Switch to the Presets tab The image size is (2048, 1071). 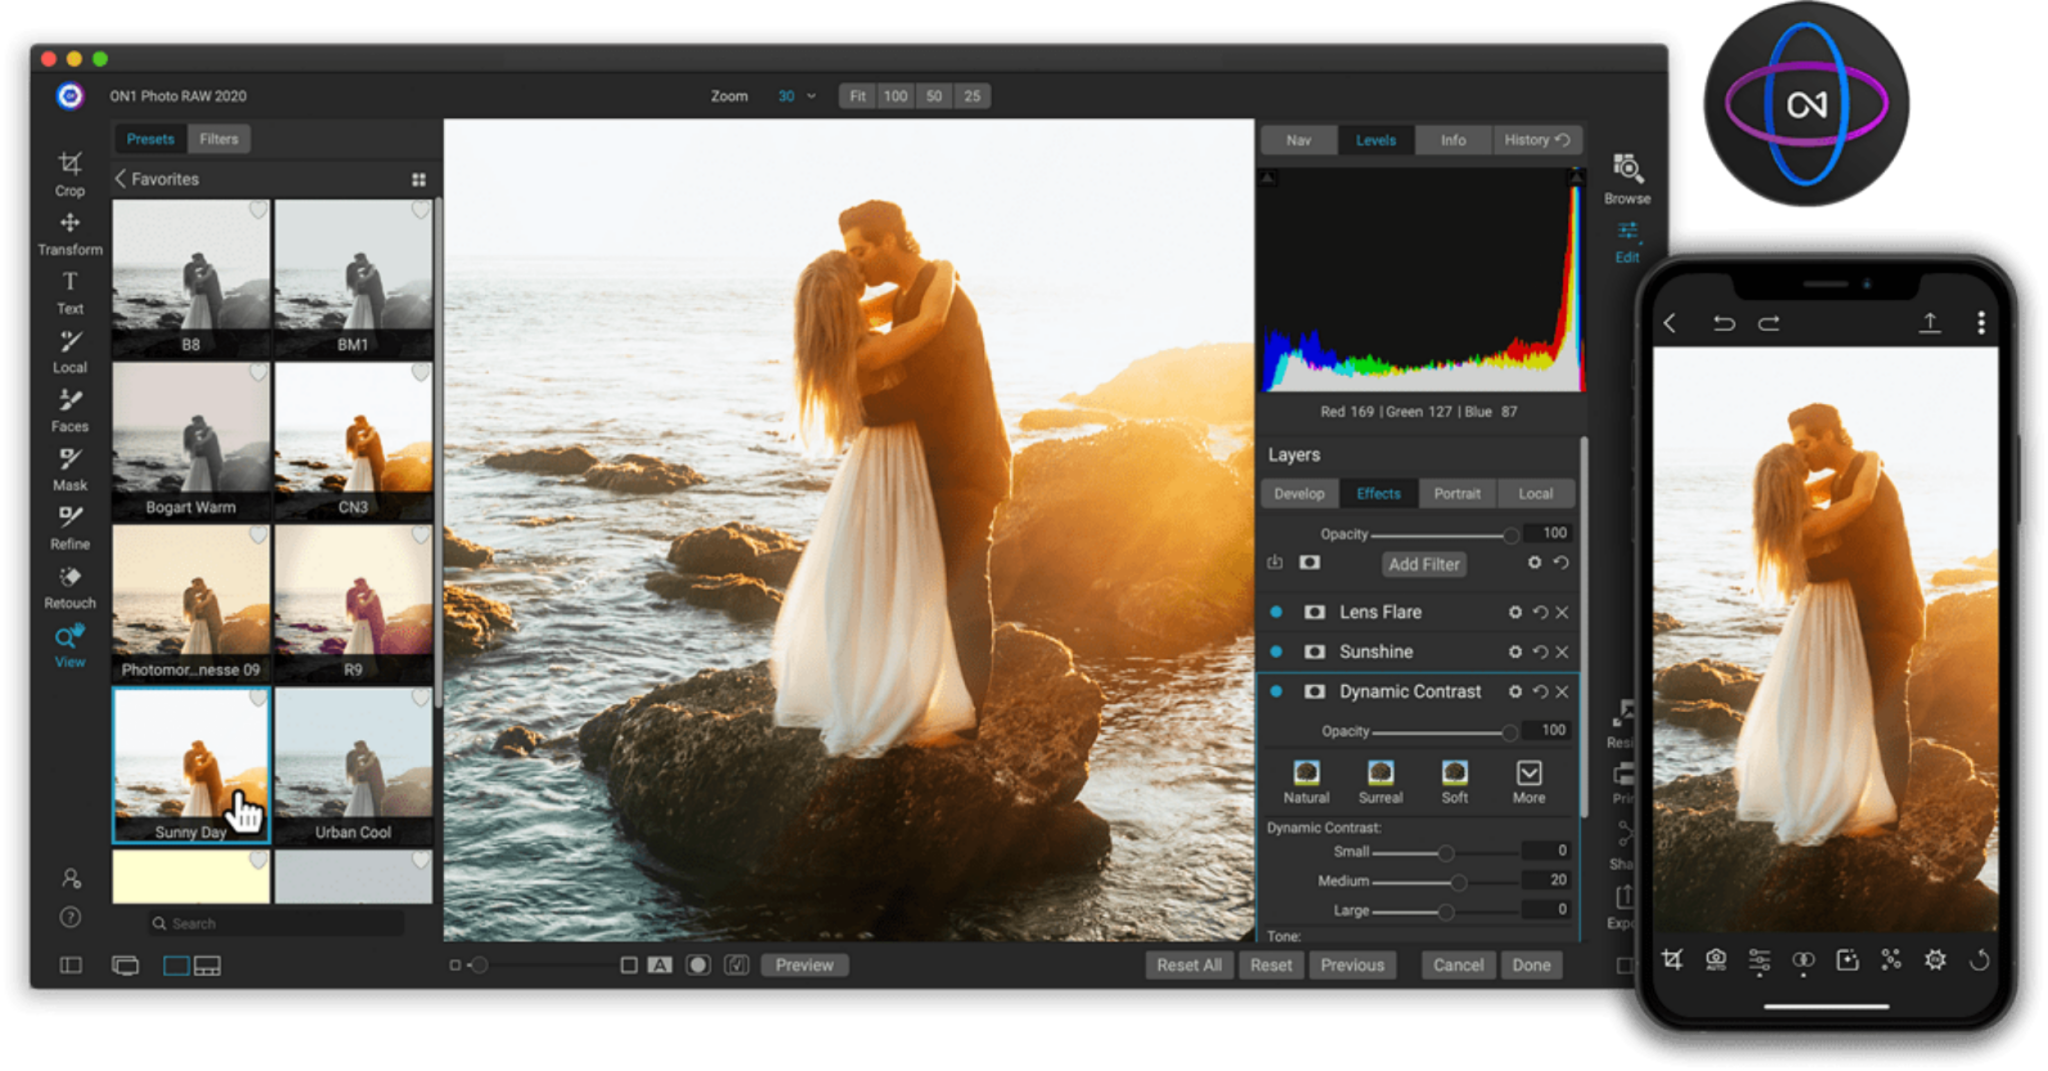click(x=150, y=139)
